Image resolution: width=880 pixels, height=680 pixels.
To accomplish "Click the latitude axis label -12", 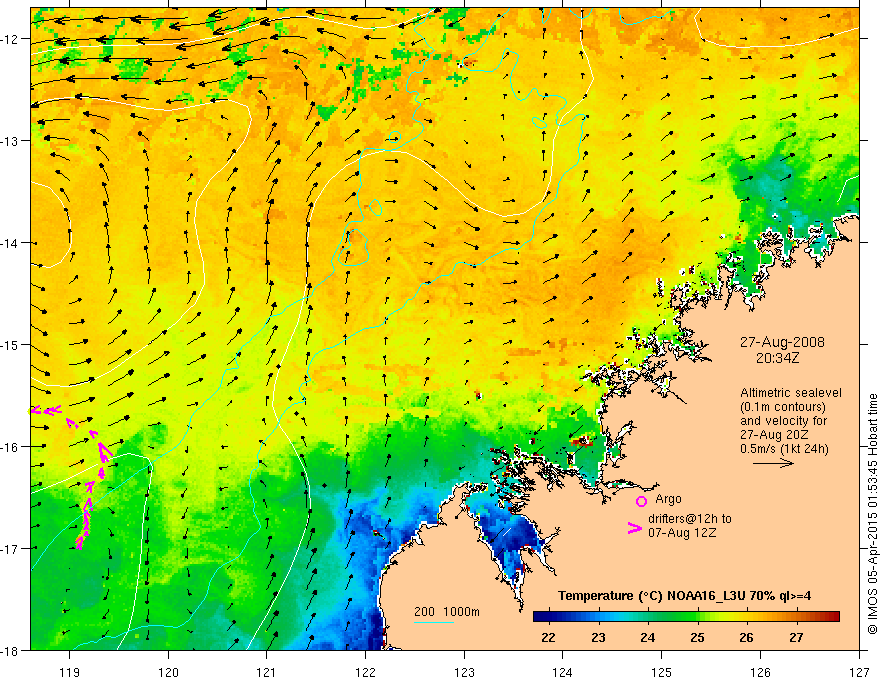I will click(11, 39).
